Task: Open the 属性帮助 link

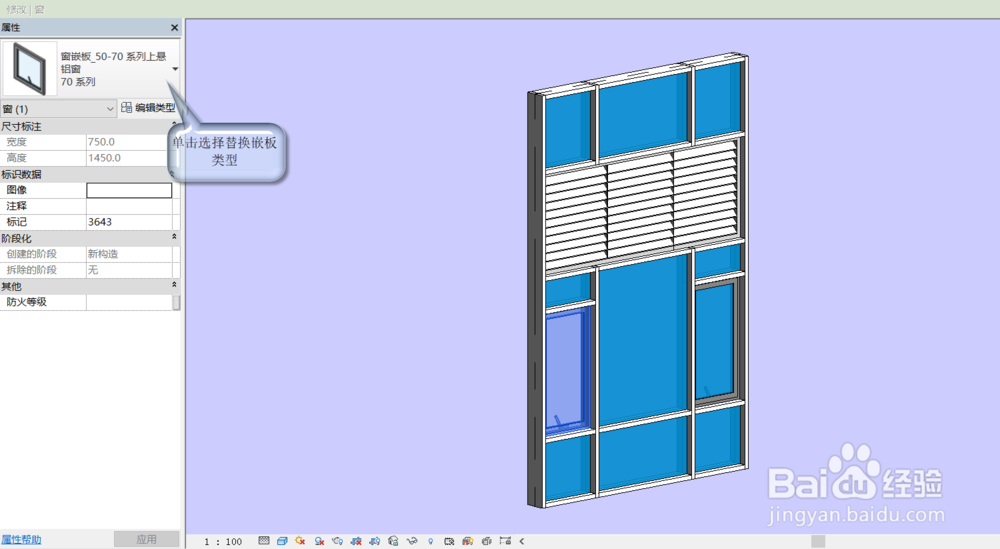Action: 21,539
